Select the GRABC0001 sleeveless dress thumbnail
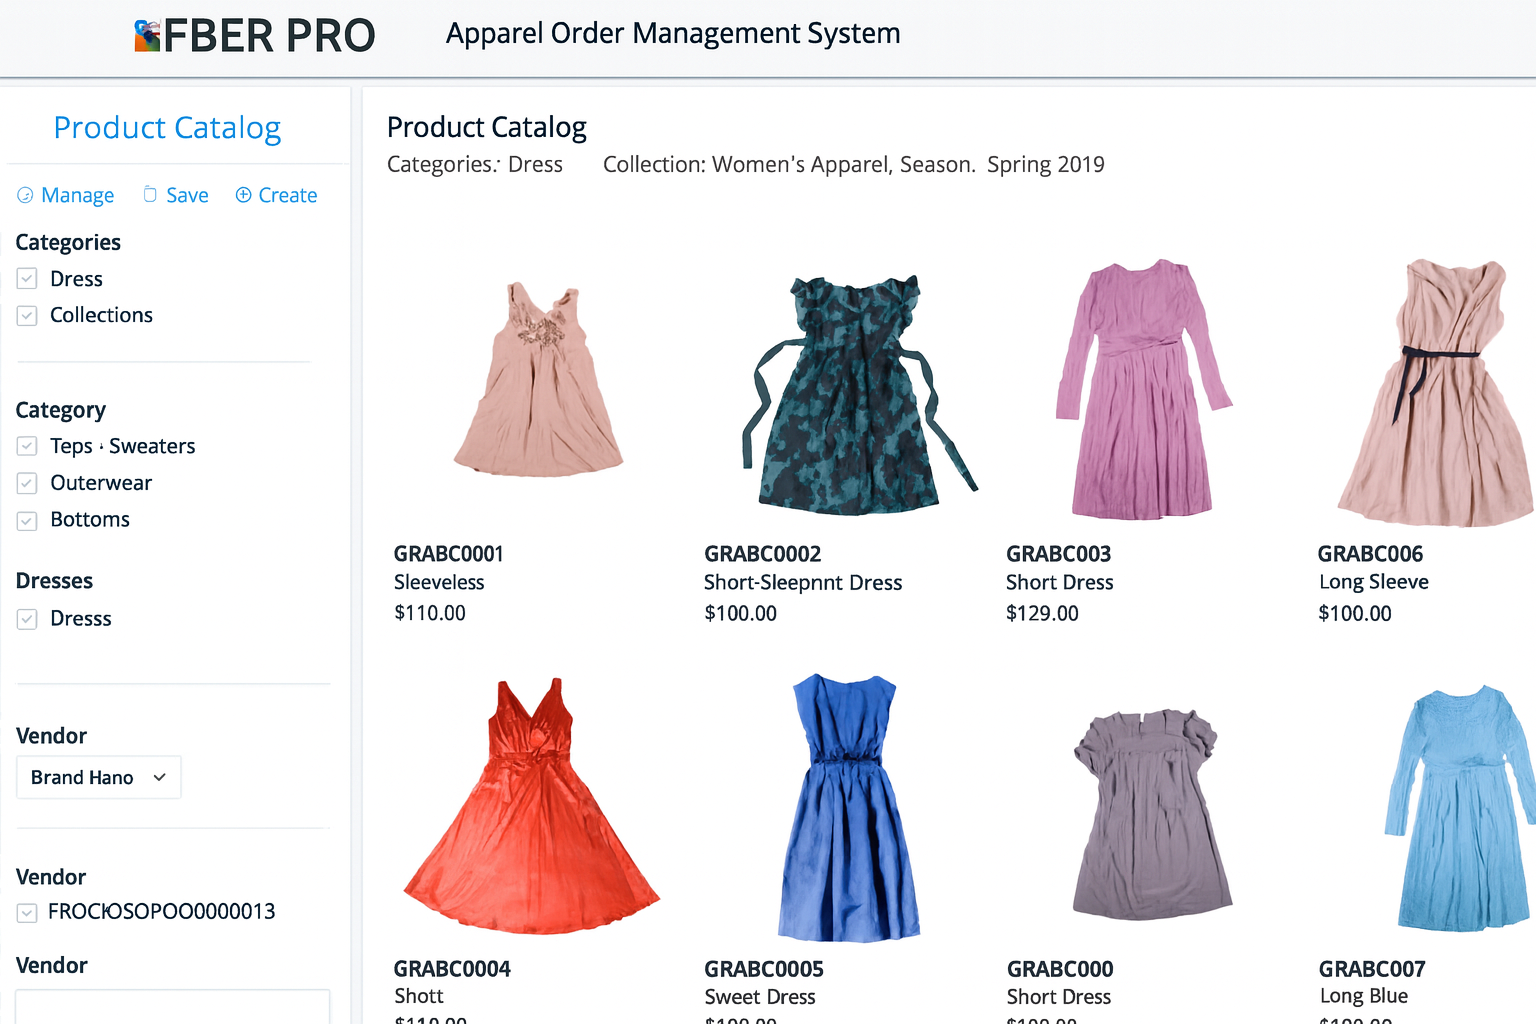Image resolution: width=1536 pixels, height=1024 pixels. tap(538, 380)
